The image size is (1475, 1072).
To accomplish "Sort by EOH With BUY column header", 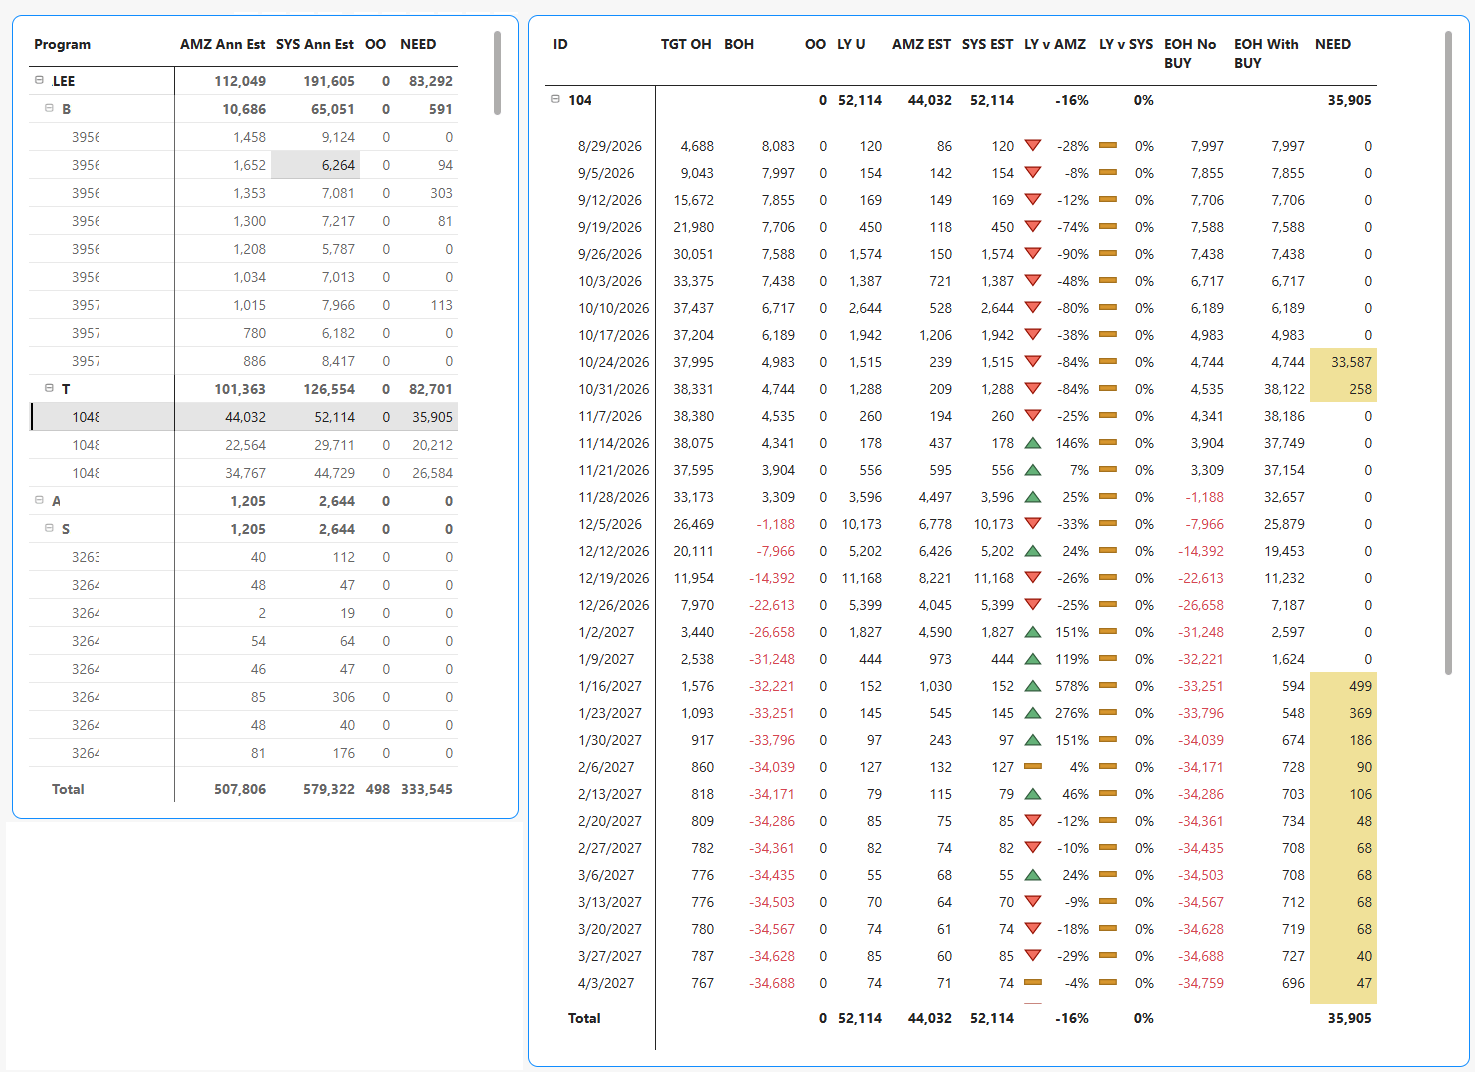I will [1266, 53].
